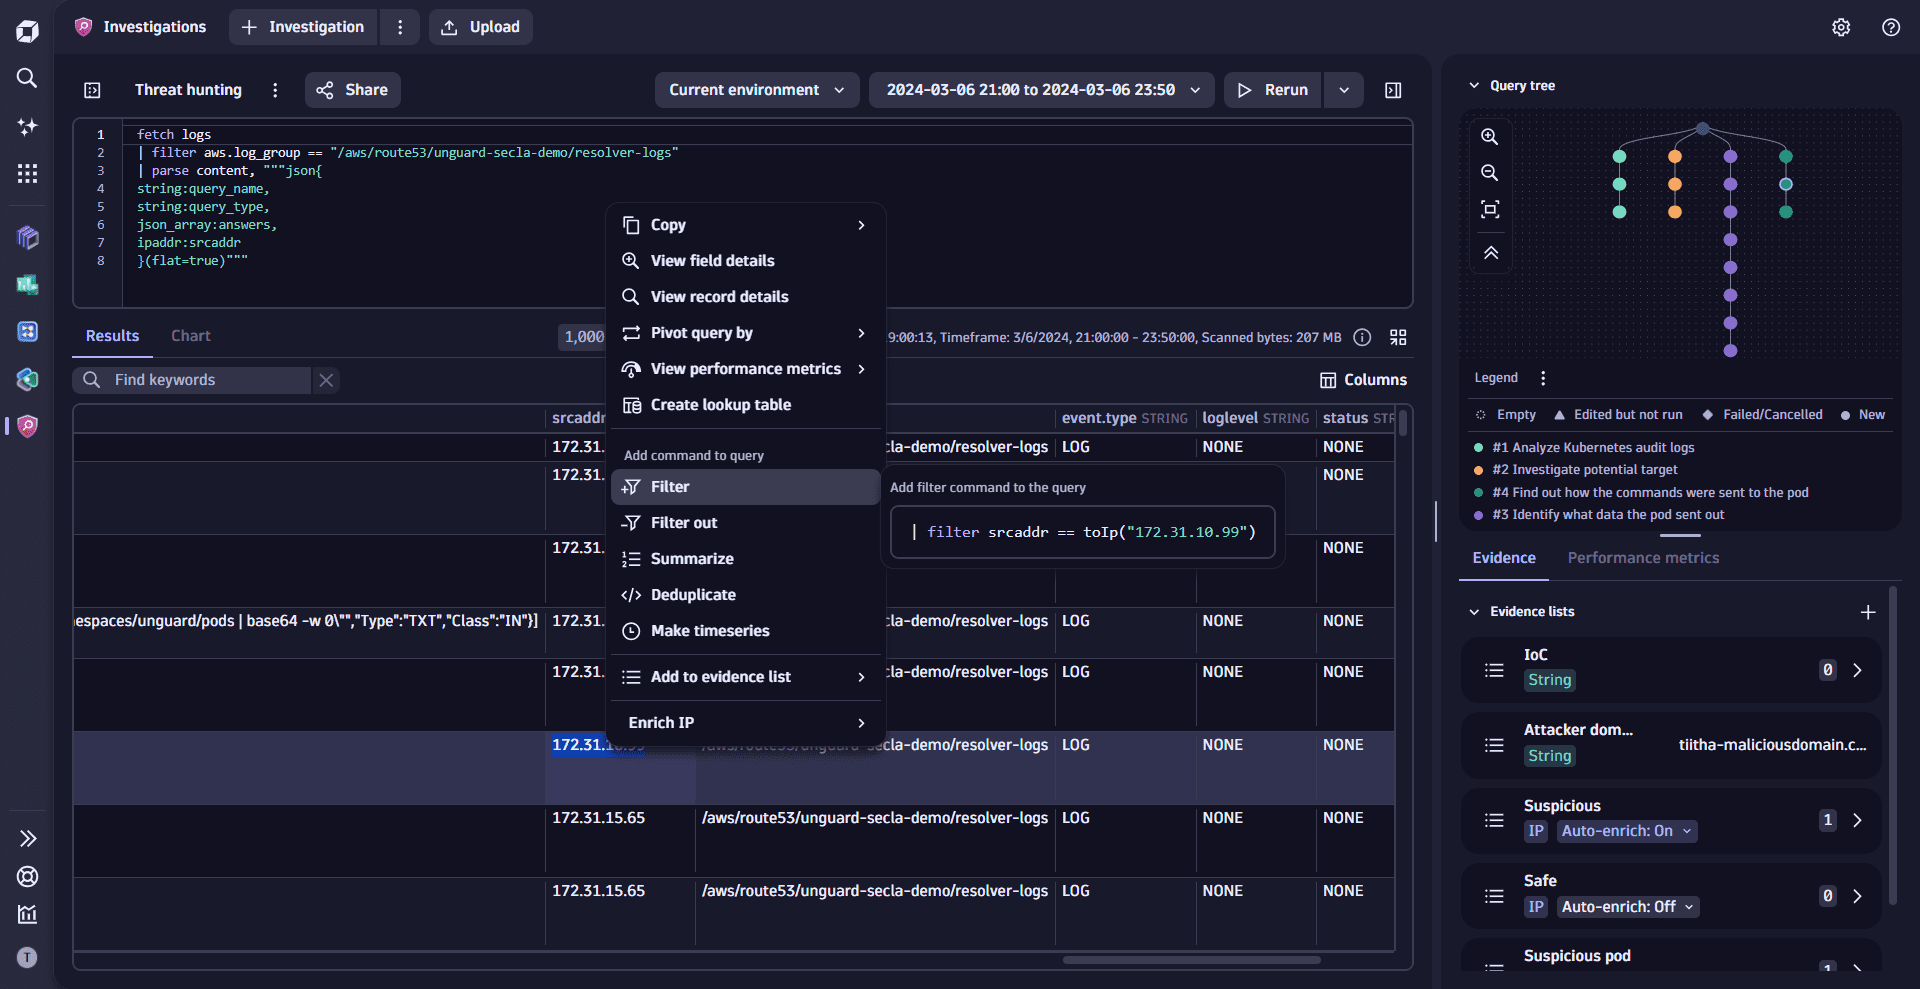The image size is (1920, 989).
Task: Toggle Auto-enrich for Safe IP list
Action: coord(1627,907)
